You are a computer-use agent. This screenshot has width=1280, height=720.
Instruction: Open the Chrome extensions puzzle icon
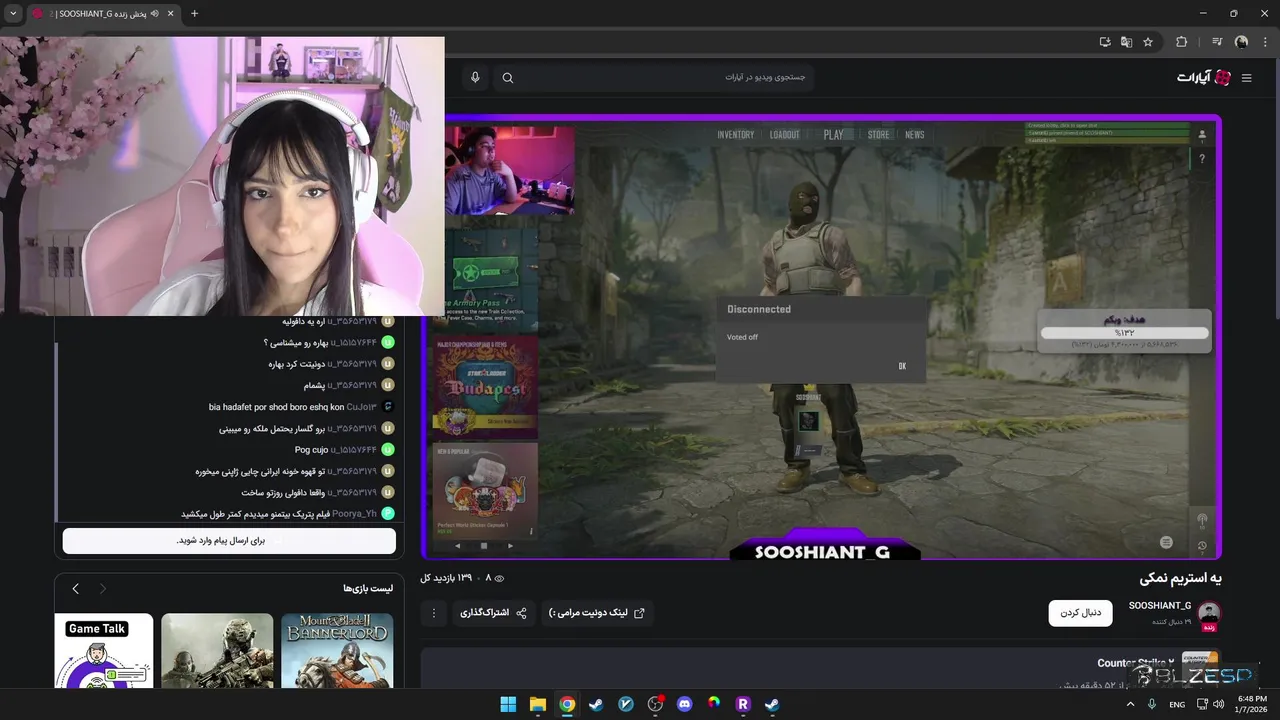1182,42
